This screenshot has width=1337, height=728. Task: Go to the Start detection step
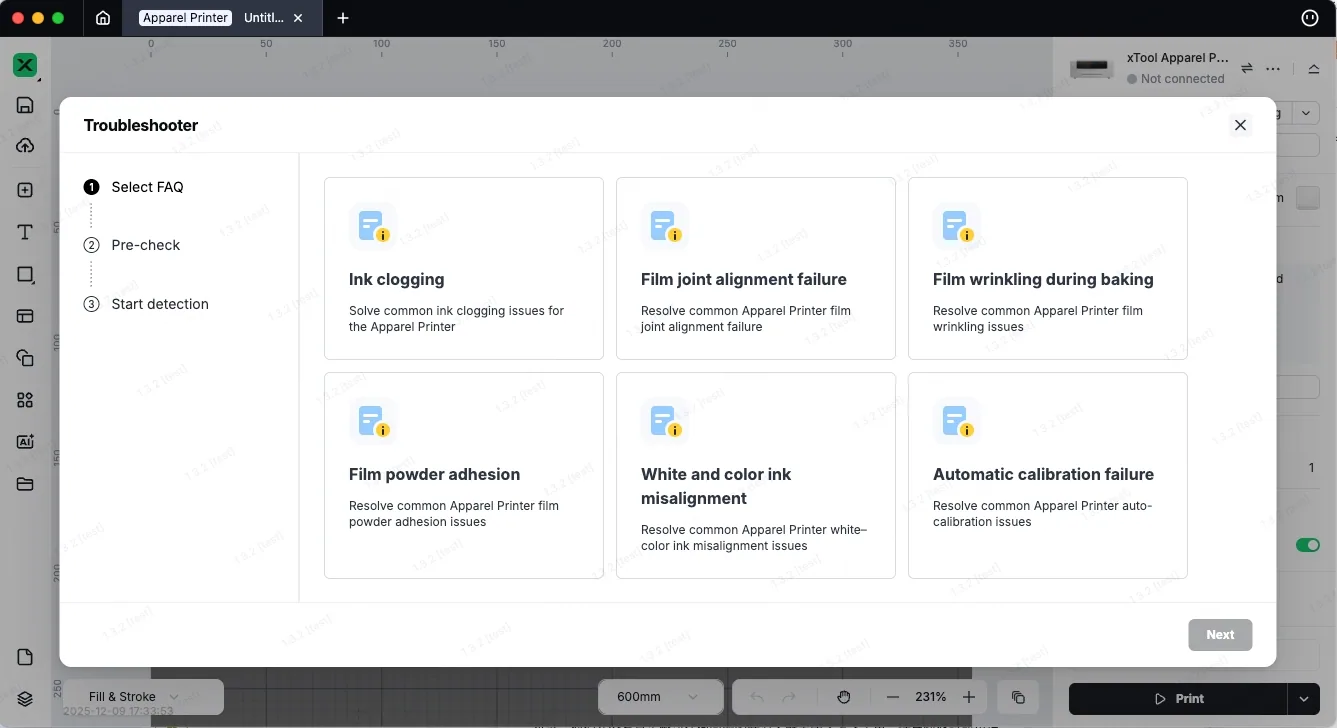146,304
